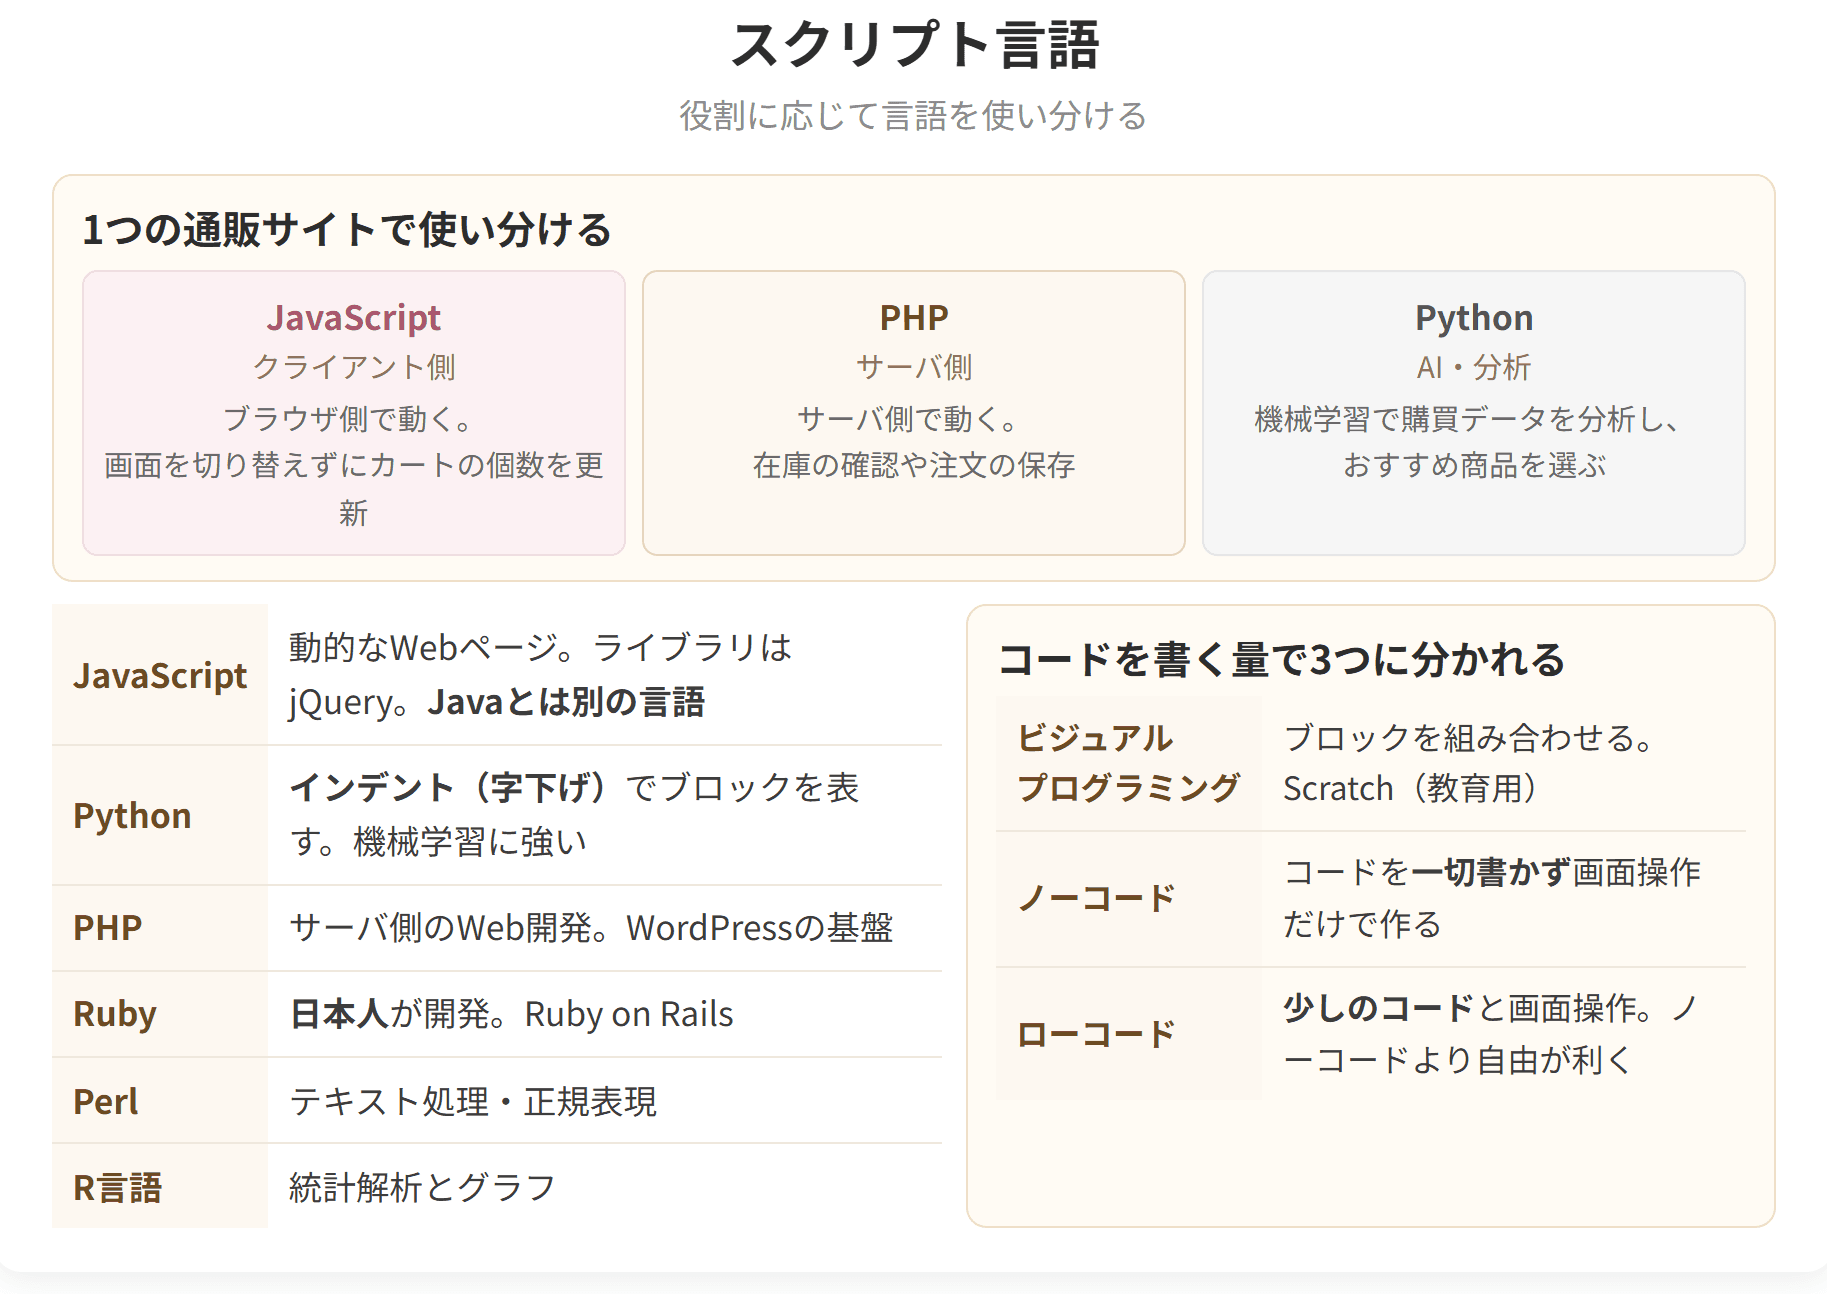Click heading コードを書く量で3つに分かれる
The width and height of the screenshot is (1827, 1294).
point(1281,660)
